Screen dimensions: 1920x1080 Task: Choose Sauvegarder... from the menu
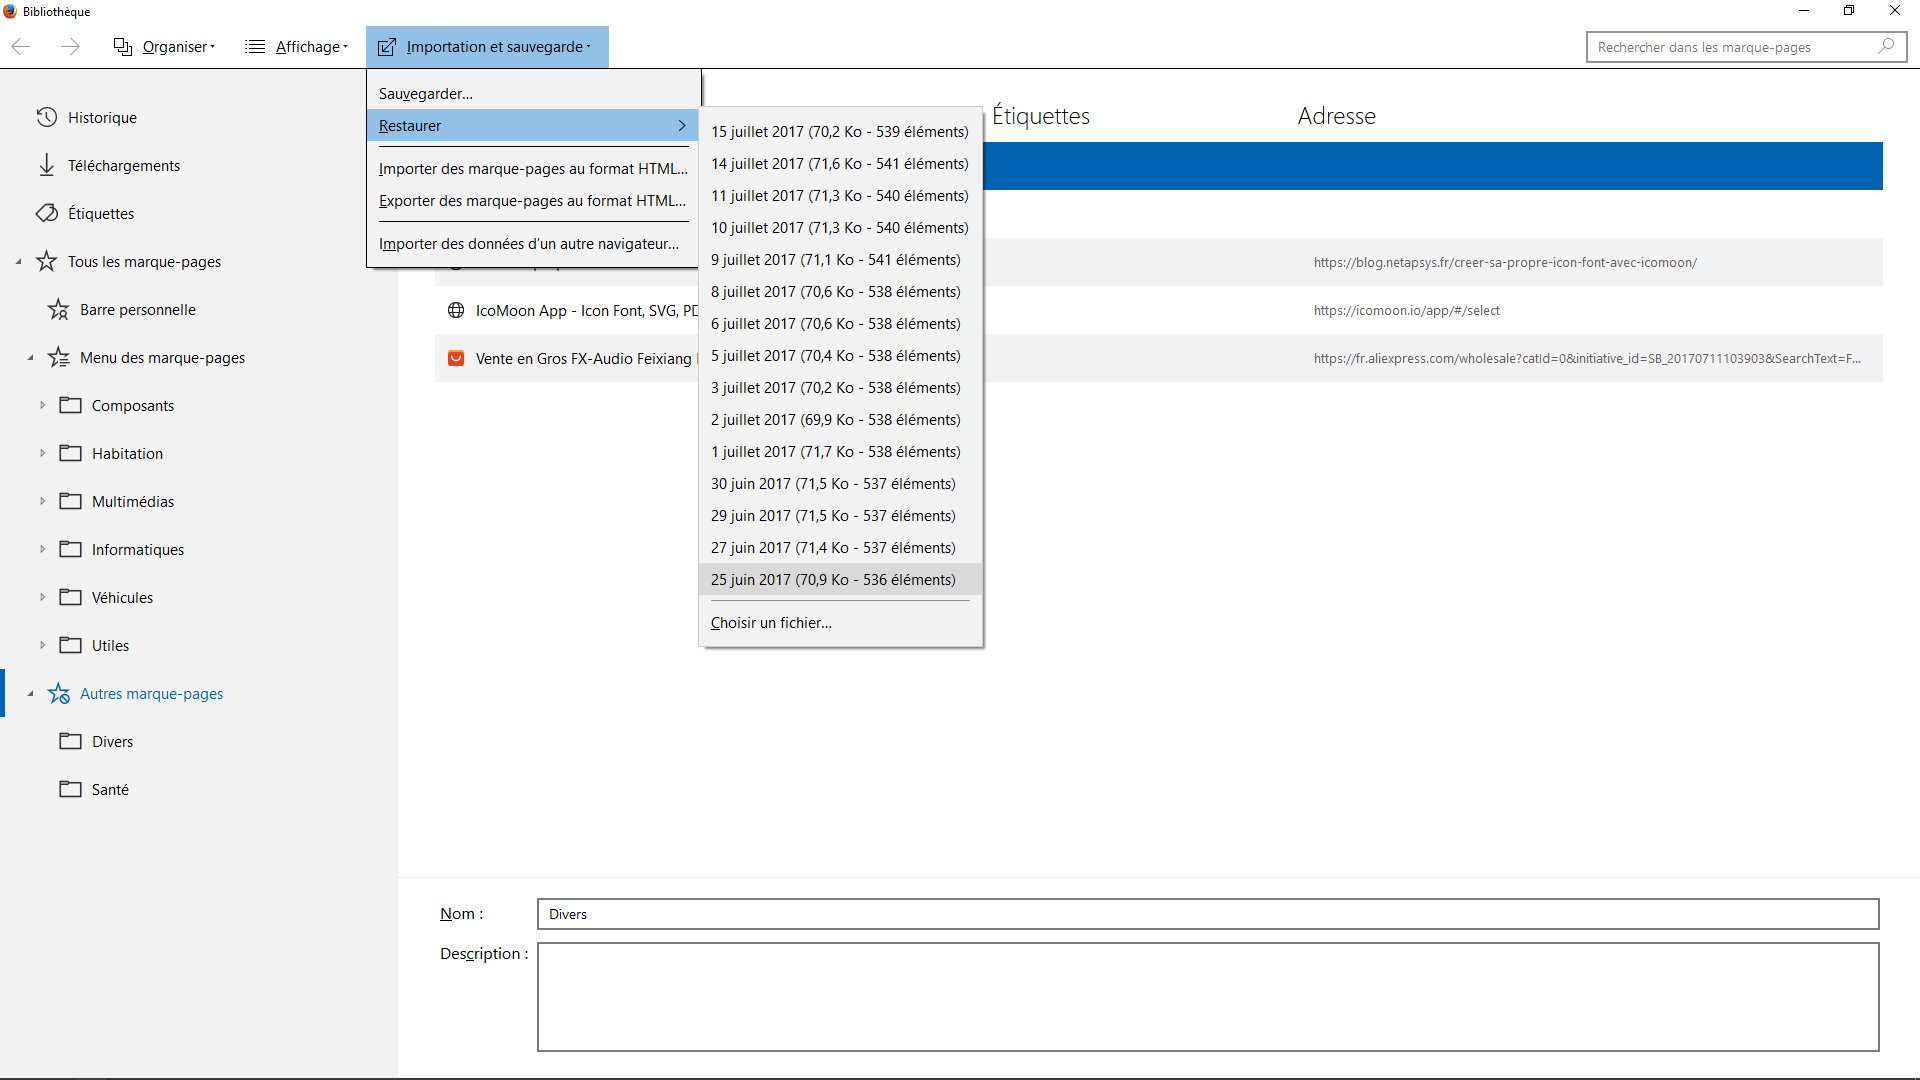click(x=533, y=93)
